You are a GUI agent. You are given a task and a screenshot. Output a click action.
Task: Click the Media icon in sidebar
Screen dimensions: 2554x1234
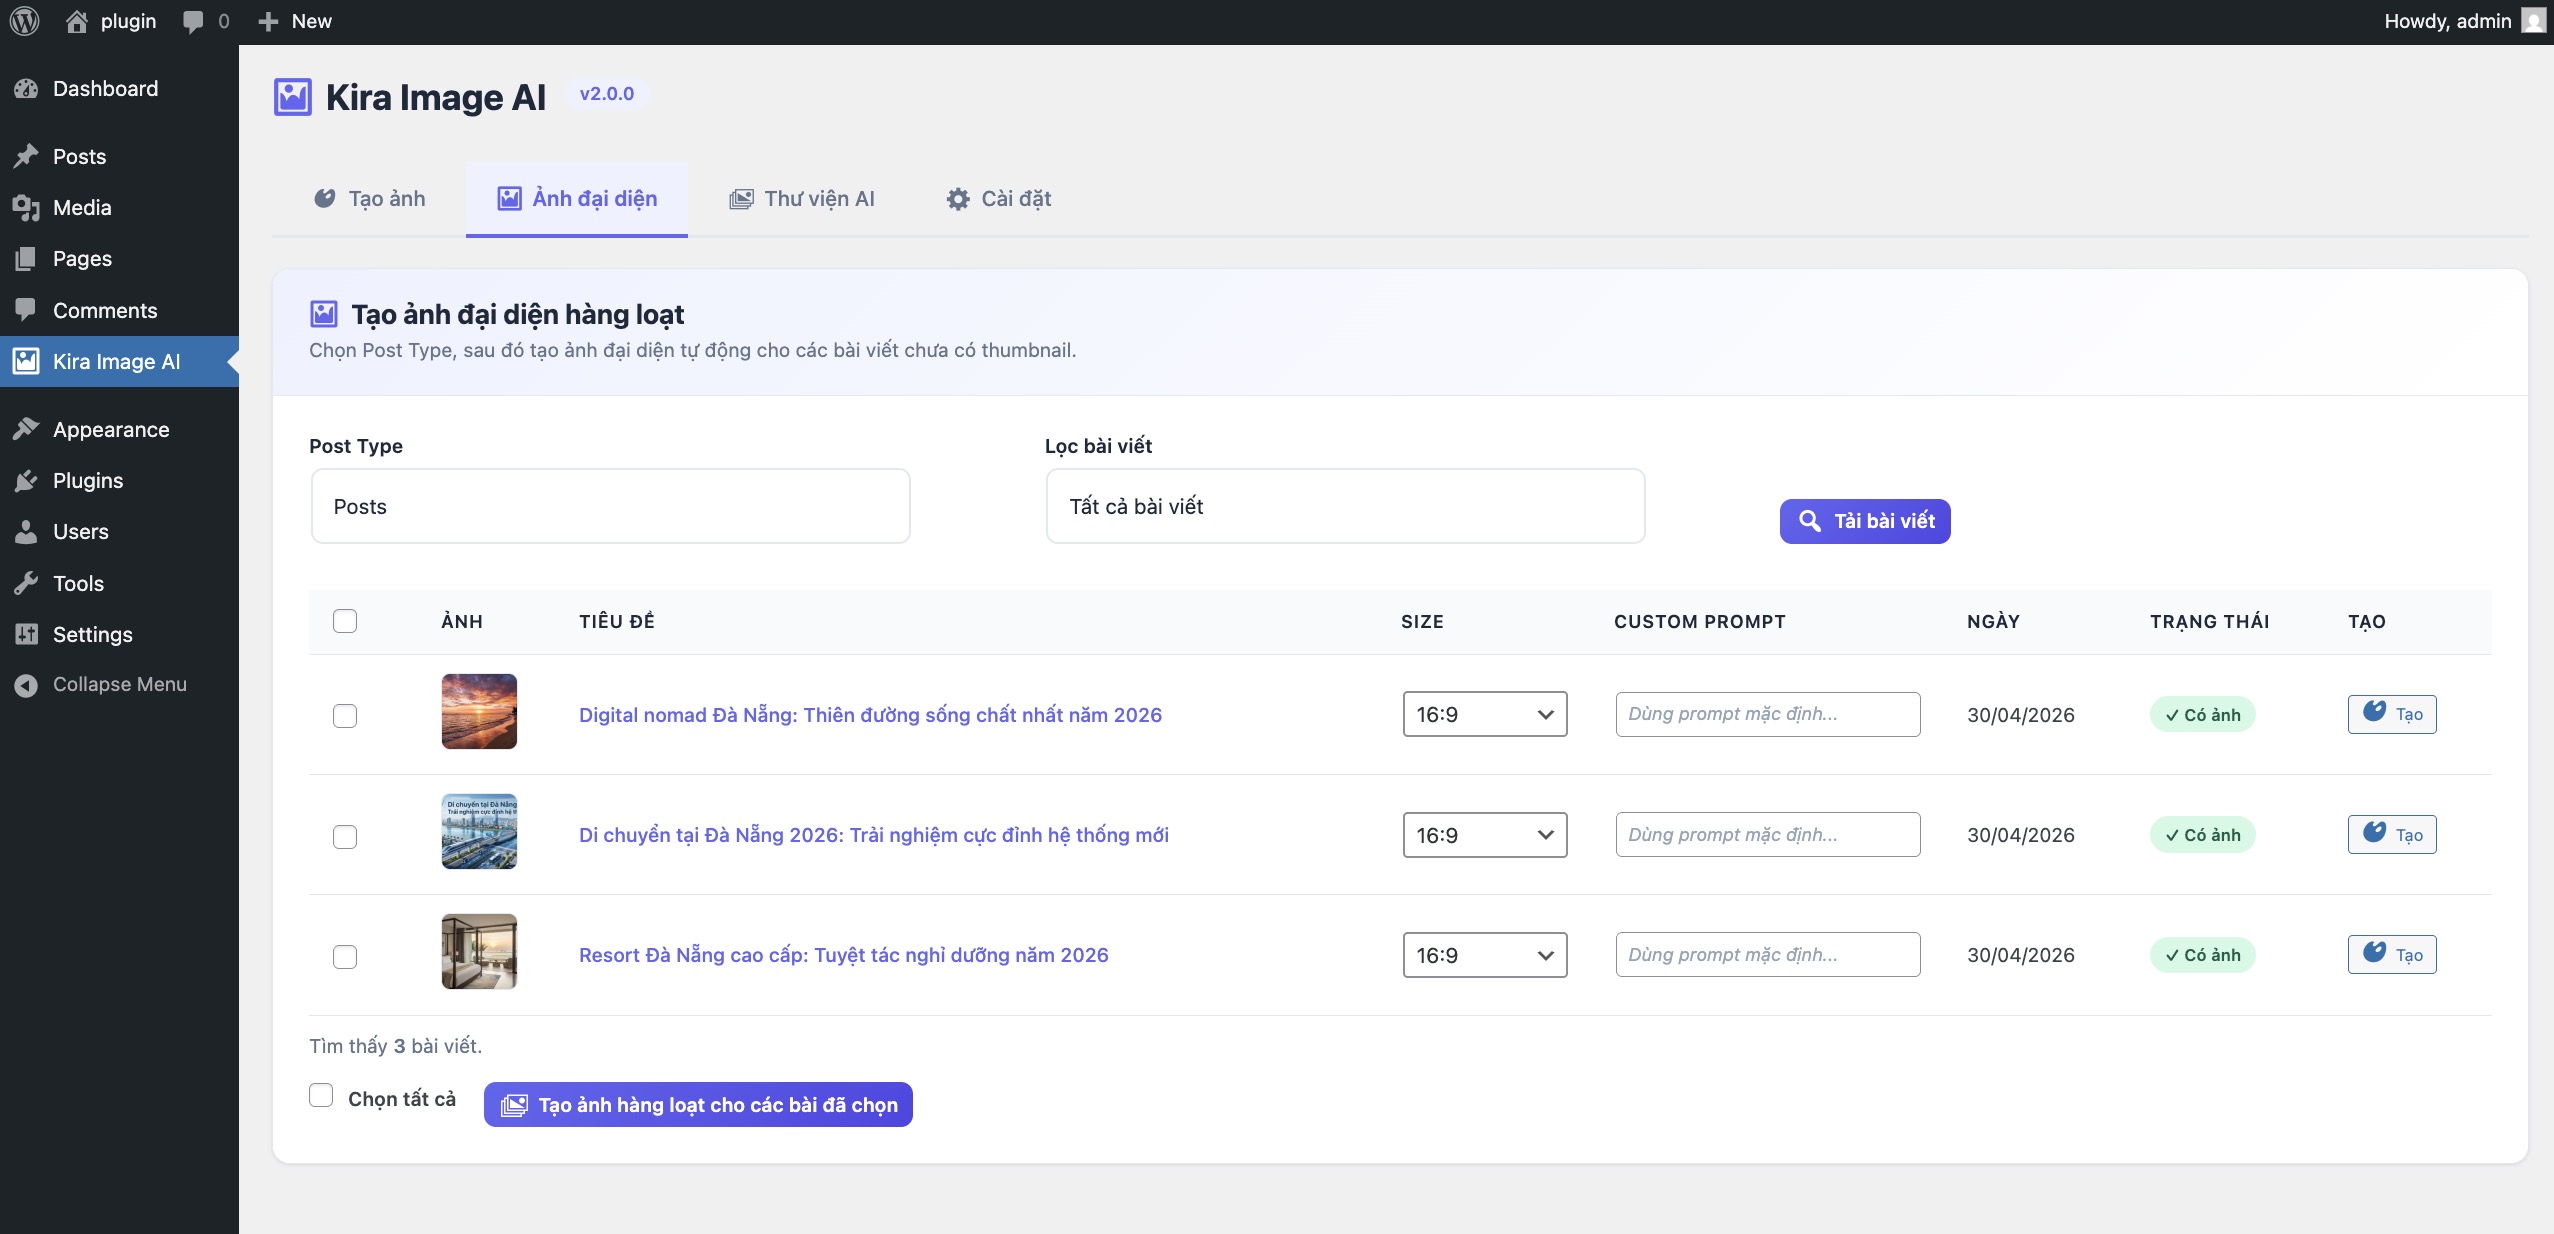26,208
